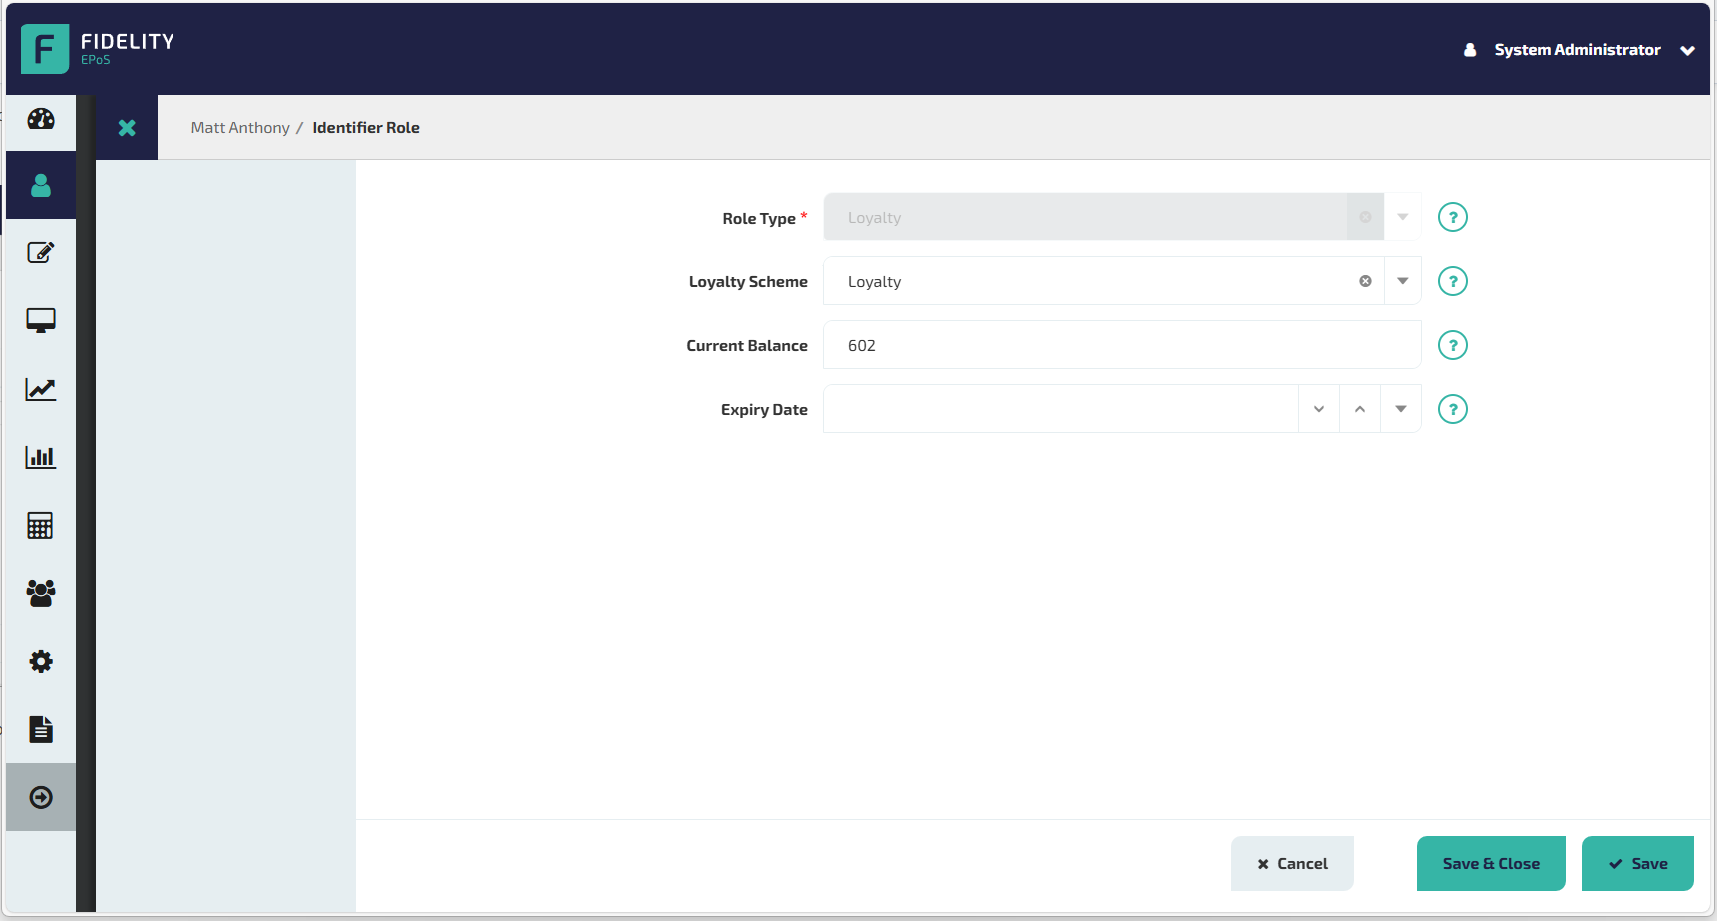
Task: Open the edit pencil icon in sidebar
Action: 41,253
